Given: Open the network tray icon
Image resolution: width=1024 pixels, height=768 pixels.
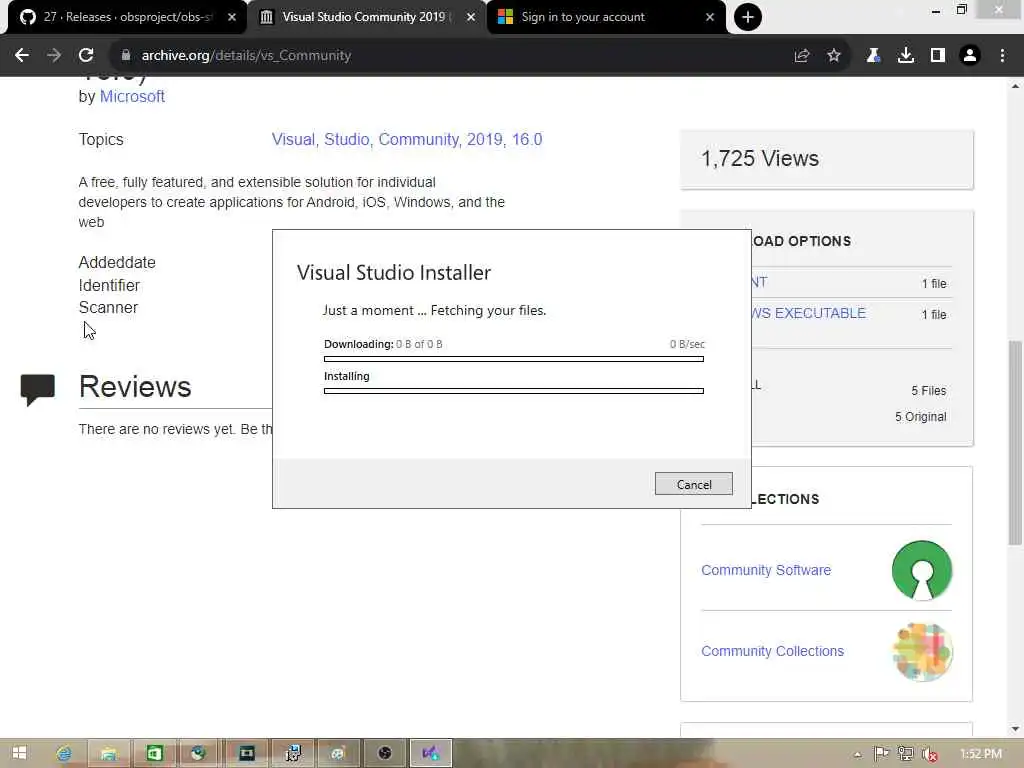Looking at the screenshot, I should pos(905,754).
